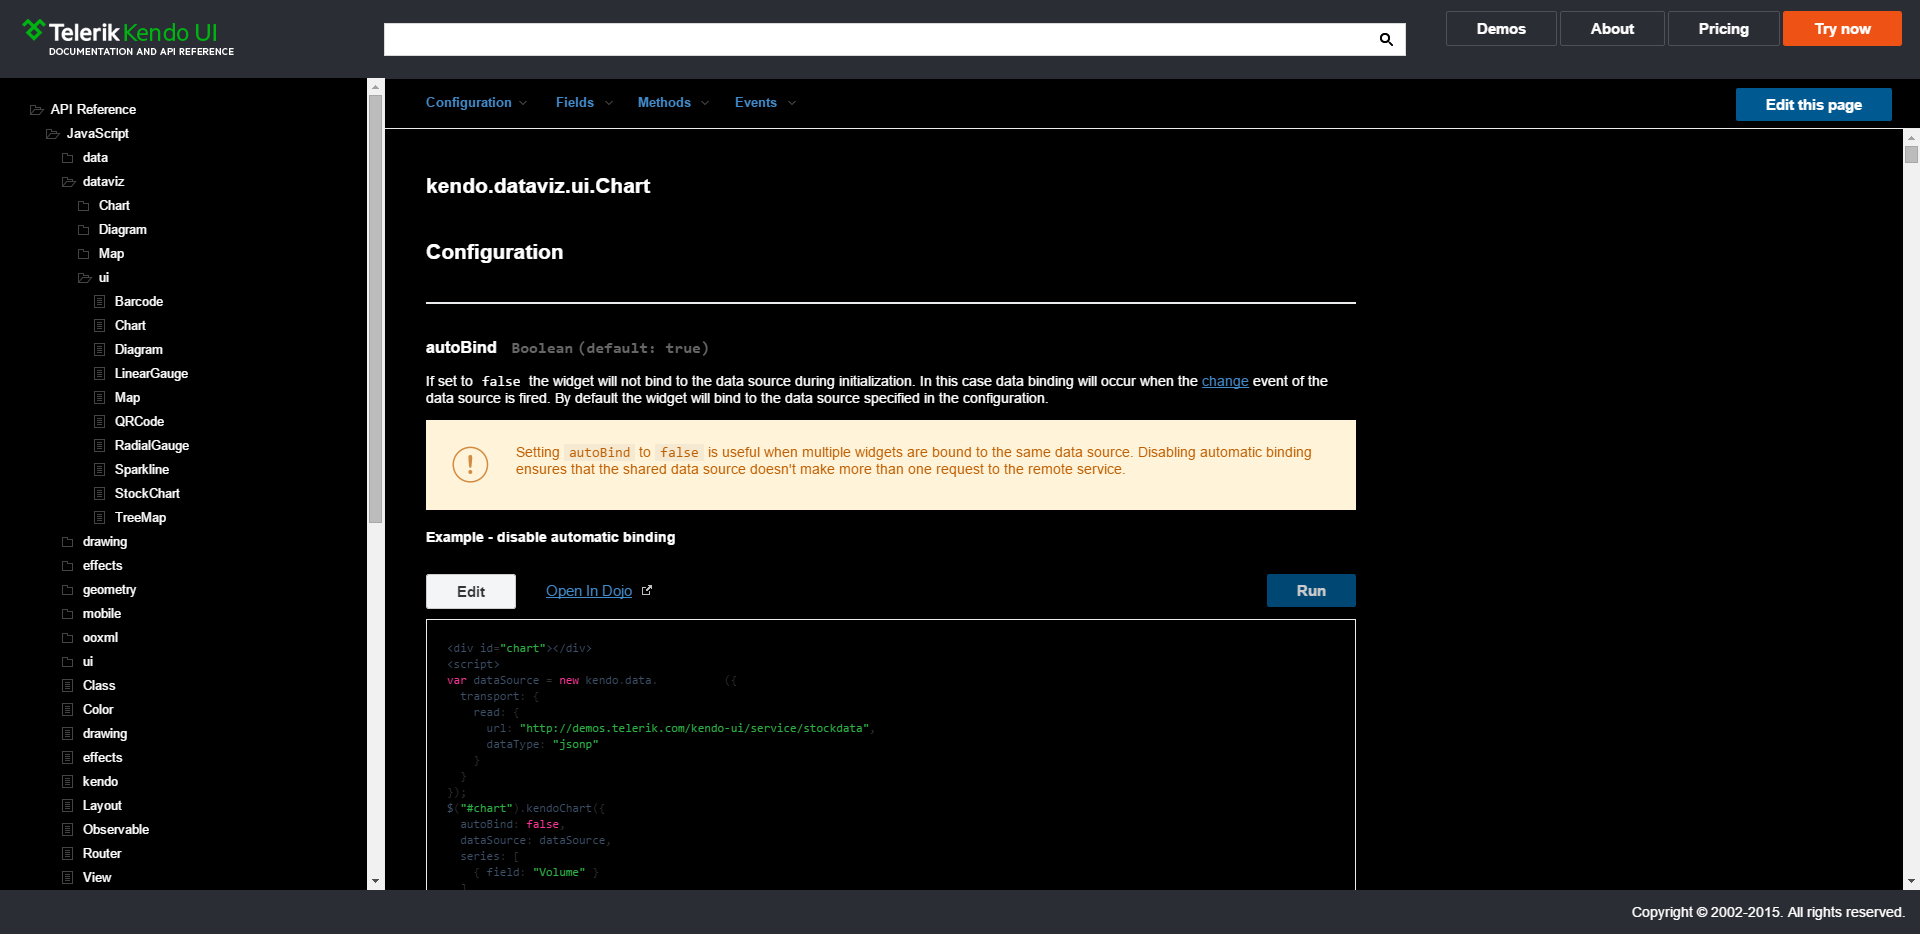Collapse the JavaScript folder node
Image resolution: width=1920 pixels, height=934 pixels.
52,134
